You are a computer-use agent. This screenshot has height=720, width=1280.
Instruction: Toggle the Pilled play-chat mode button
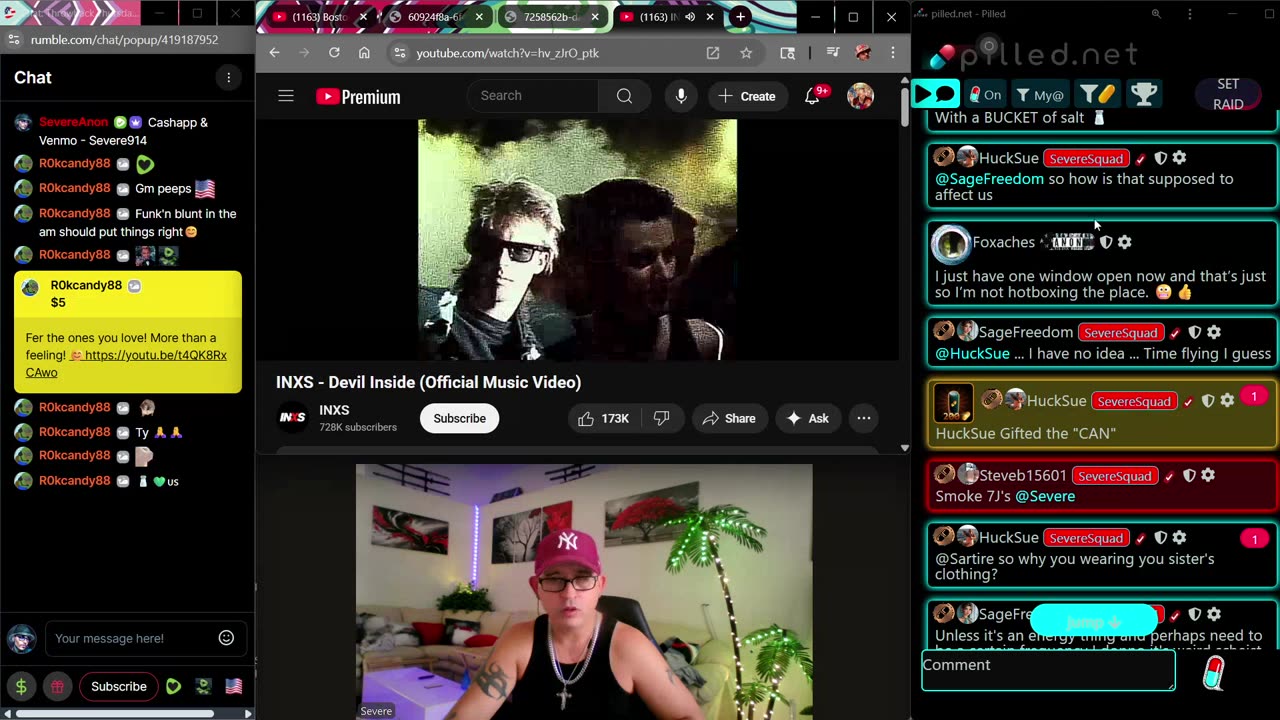936,94
